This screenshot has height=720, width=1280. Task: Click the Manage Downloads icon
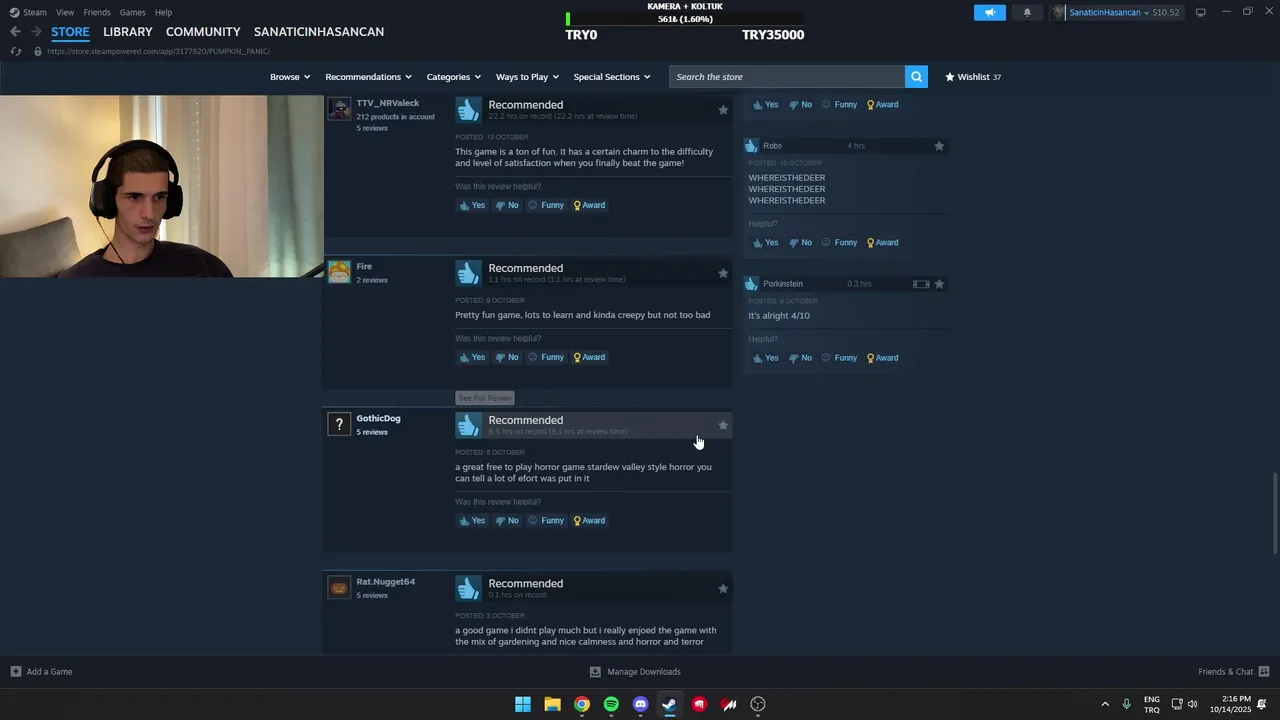click(595, 671)
